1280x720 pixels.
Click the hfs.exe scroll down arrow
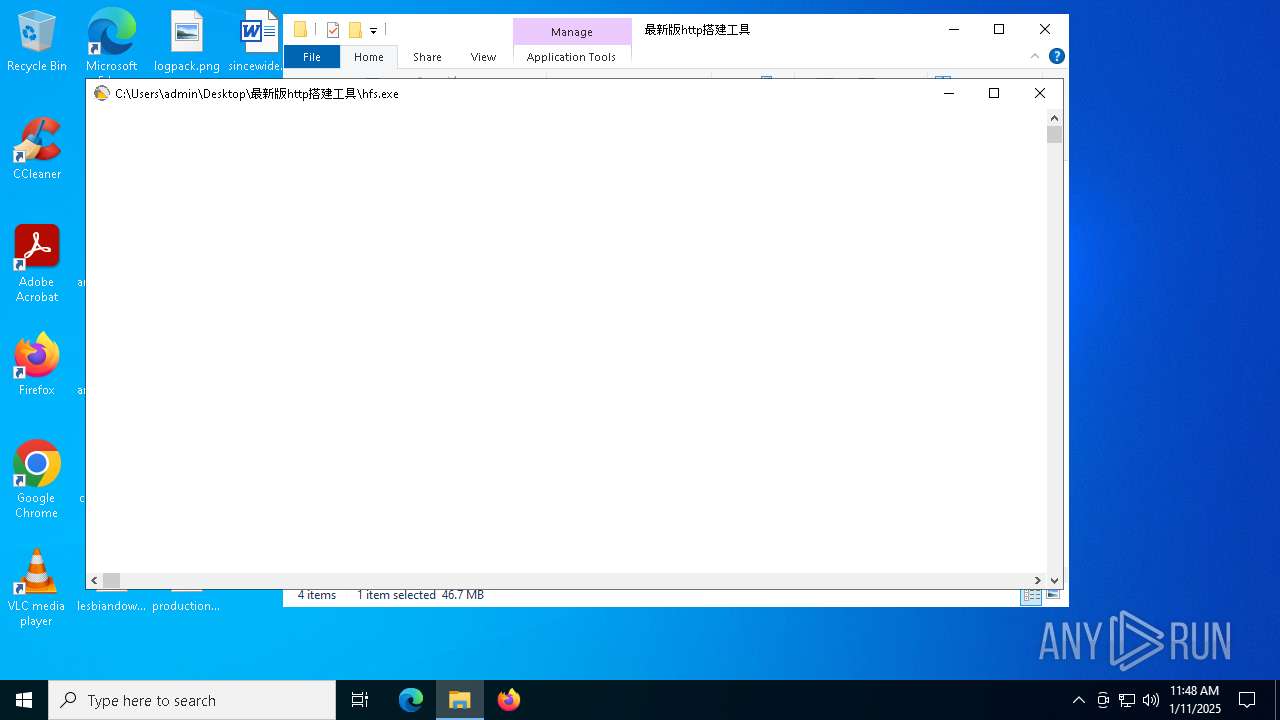[x=1055, y=580]
